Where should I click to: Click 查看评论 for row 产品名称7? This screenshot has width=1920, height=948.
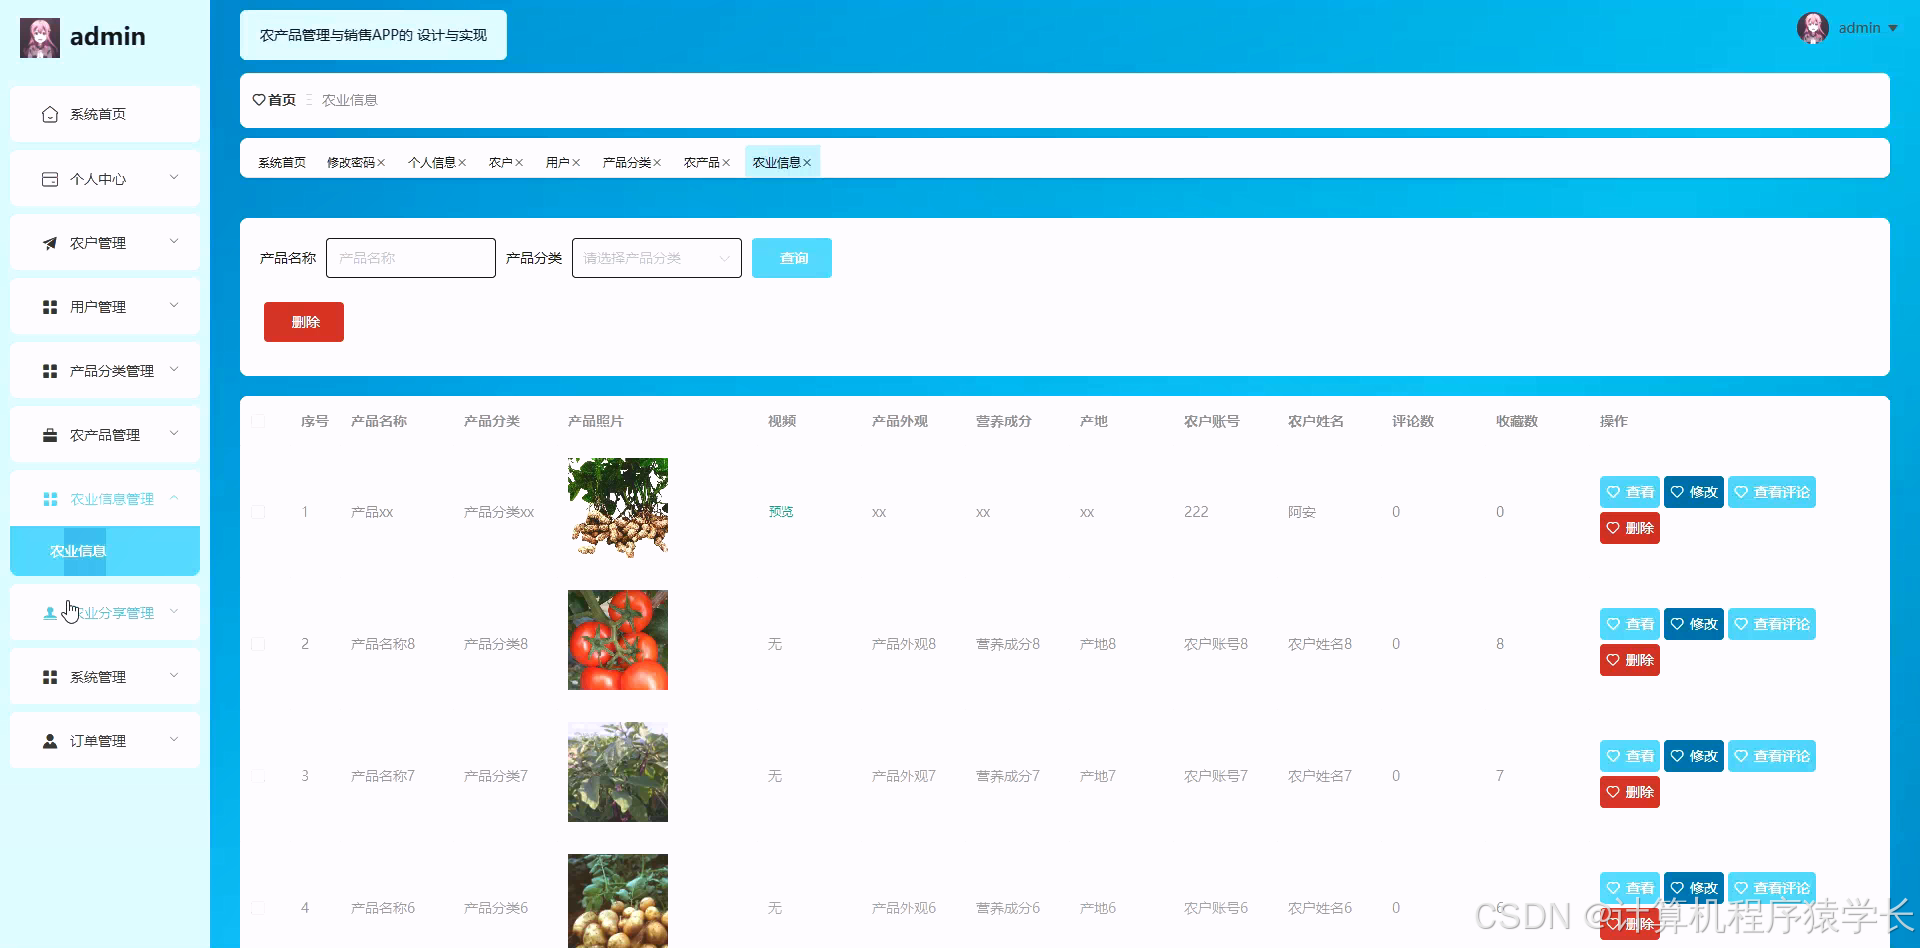(x=1772, y=756)
